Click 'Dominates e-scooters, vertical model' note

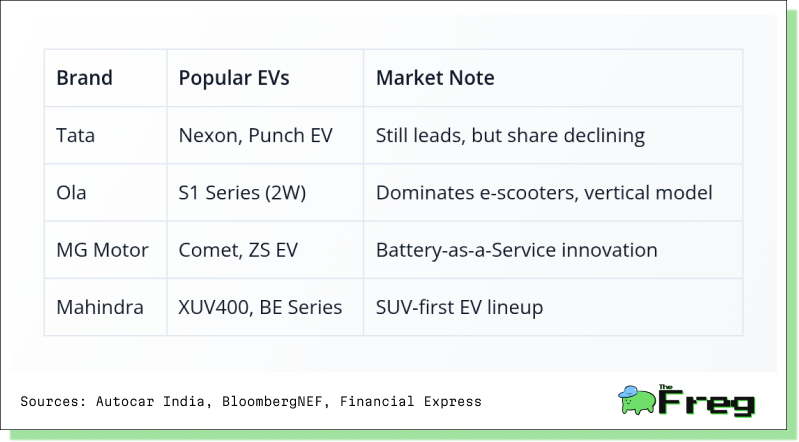(544, 193)
